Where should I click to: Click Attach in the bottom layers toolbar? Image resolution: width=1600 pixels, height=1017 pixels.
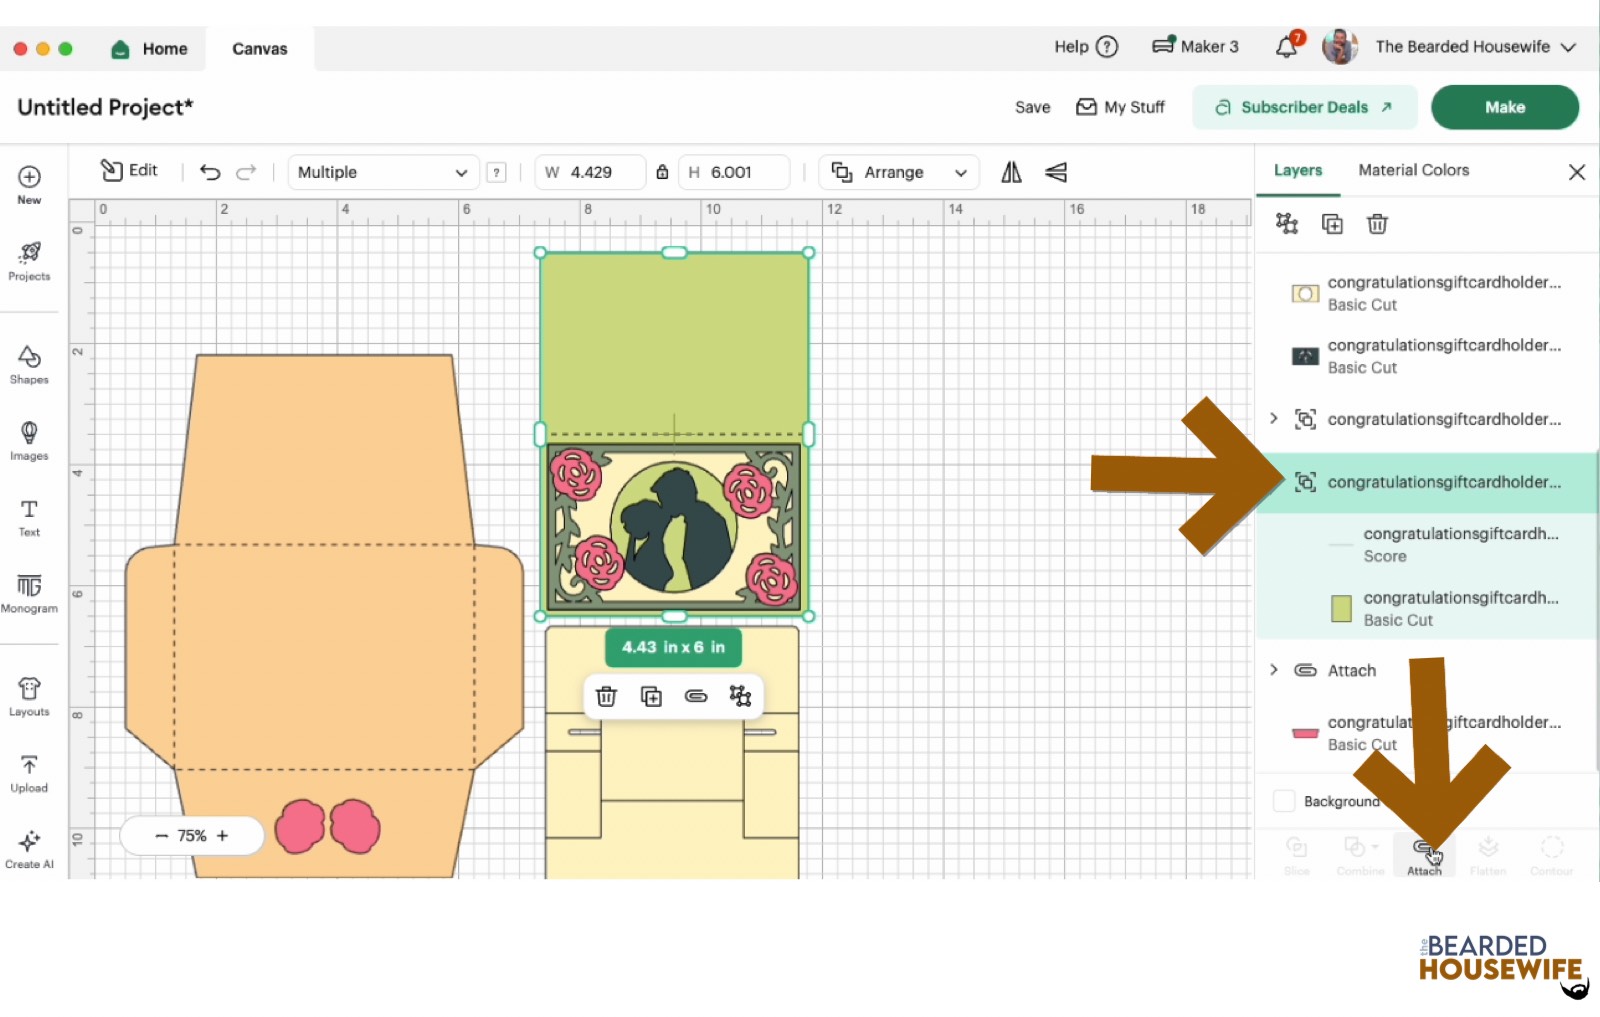(x=1424, y=855)
